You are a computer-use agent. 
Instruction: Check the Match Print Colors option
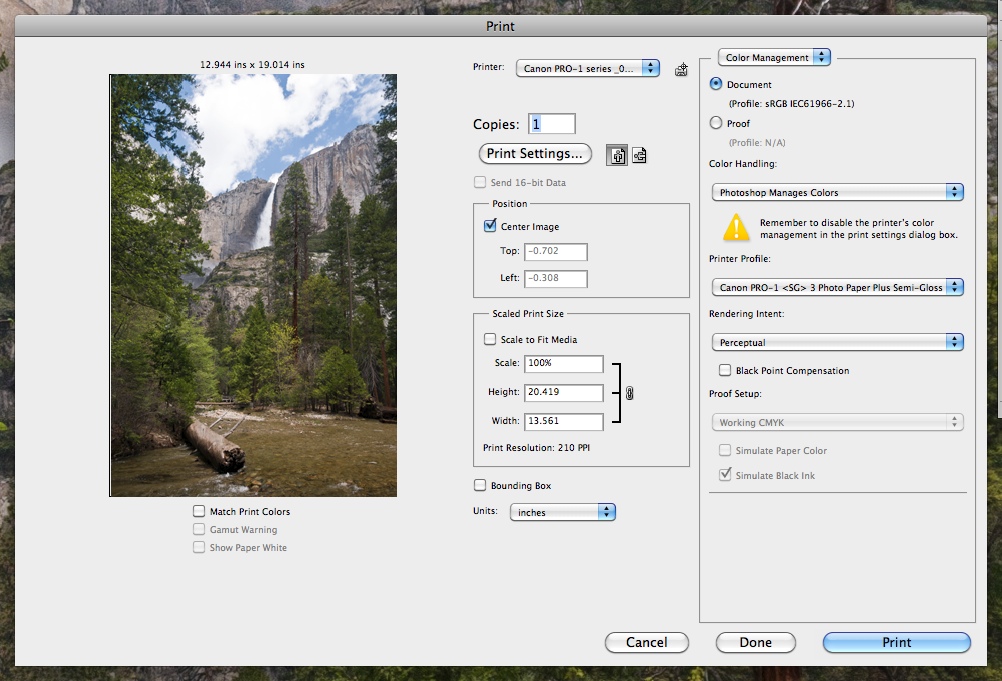coord(199,512)
